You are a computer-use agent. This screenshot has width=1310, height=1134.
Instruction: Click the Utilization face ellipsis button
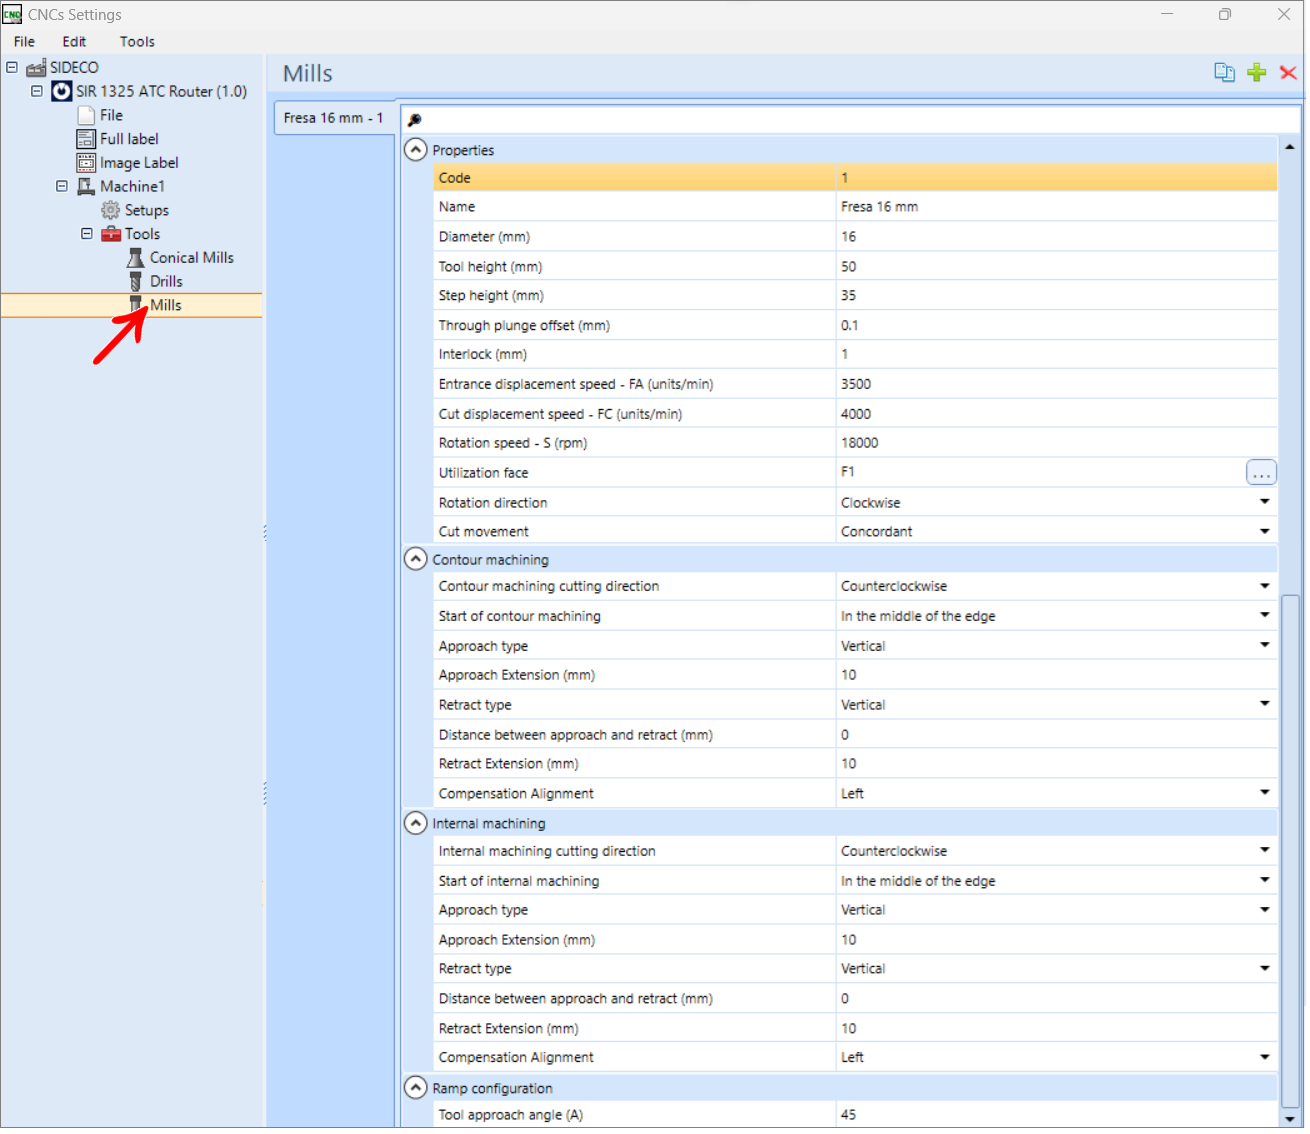(1261, 473)
